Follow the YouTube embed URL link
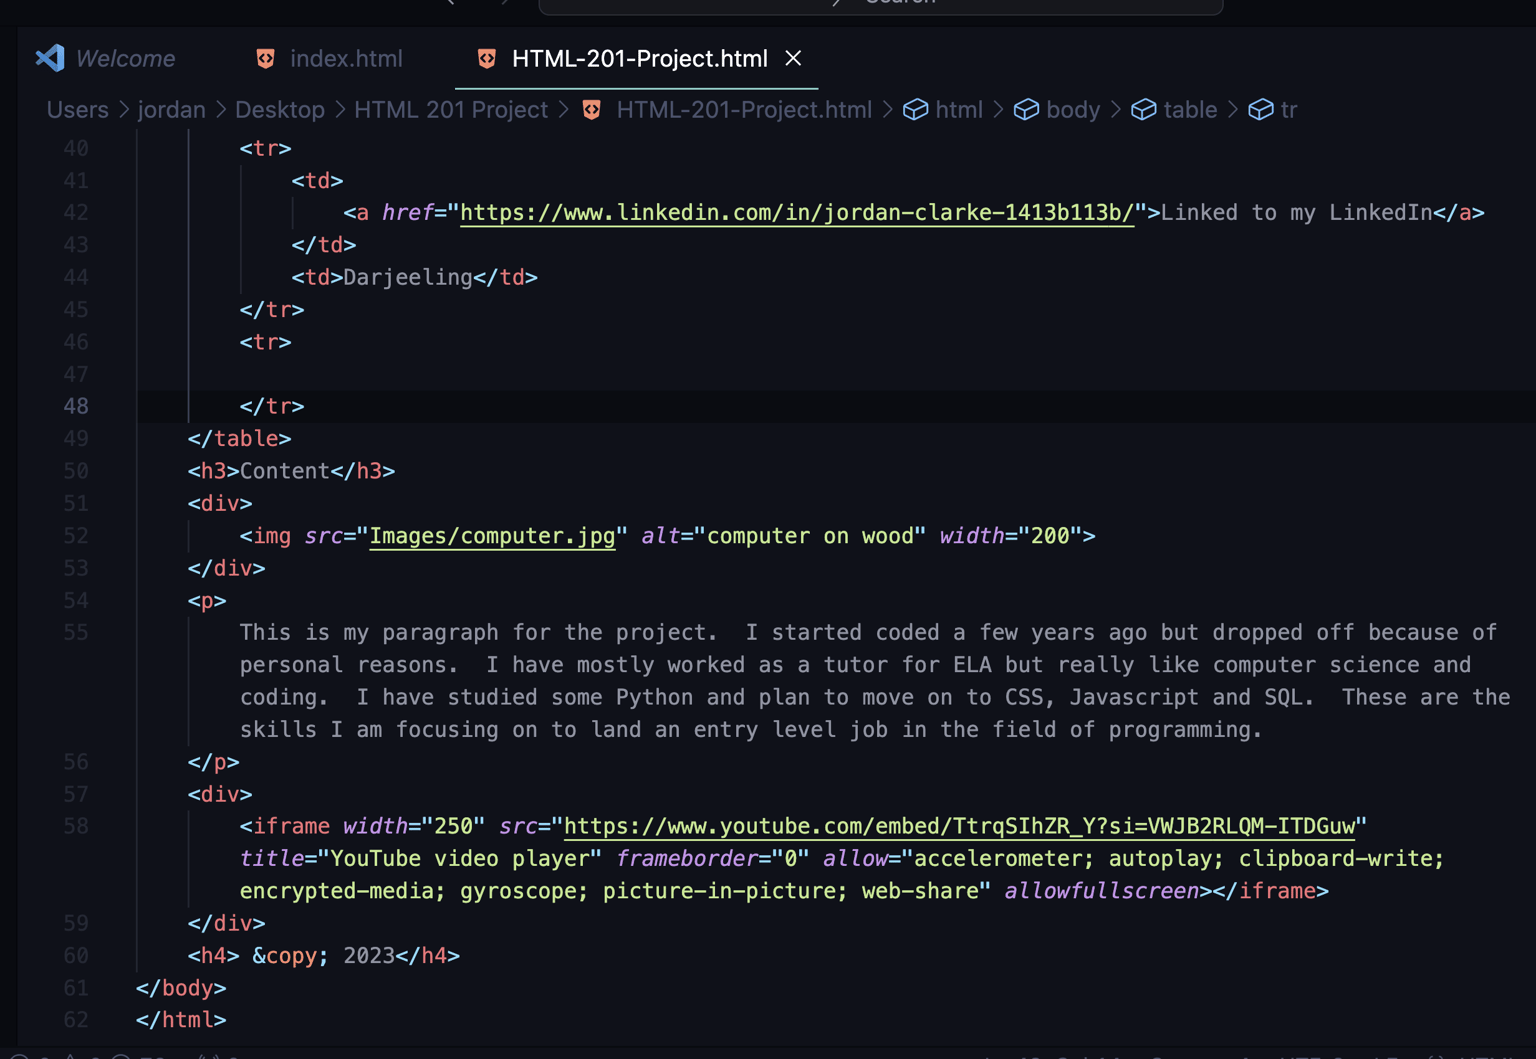The height and width of the screenshot is (1059, 1536). coord(960,827)
